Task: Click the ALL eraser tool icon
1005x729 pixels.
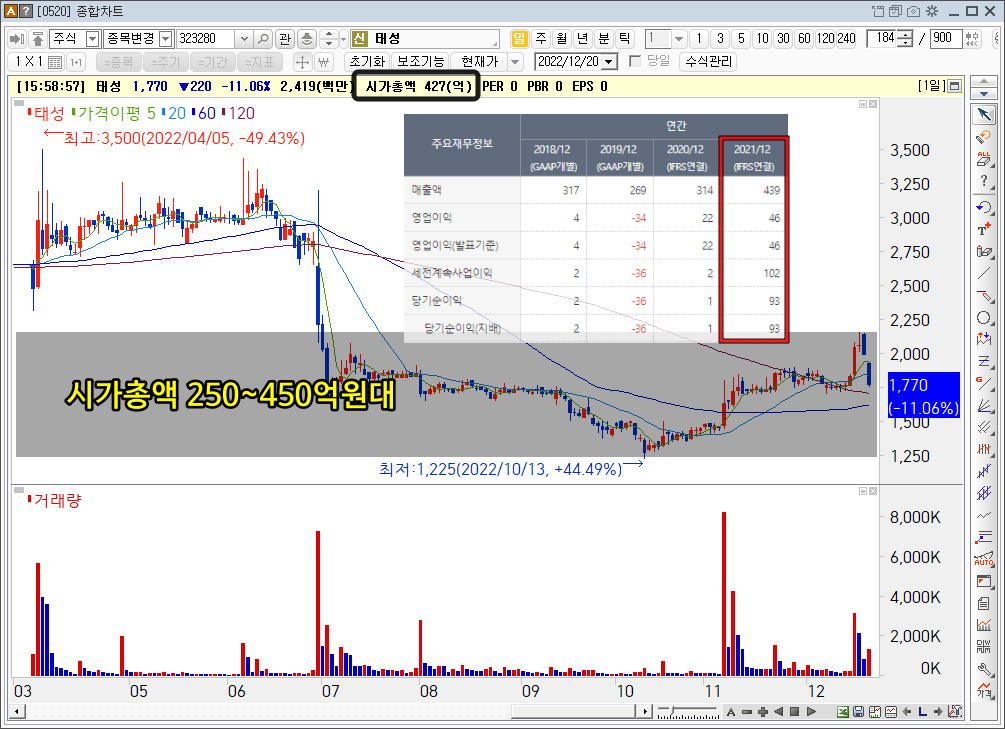Action: [984, 158]
